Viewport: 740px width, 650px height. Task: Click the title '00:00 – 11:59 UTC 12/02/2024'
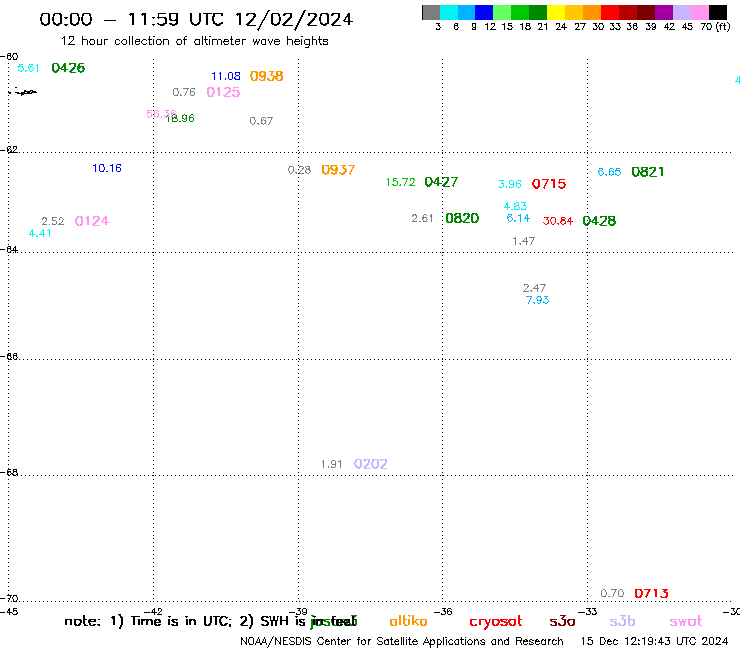[196, 20]
